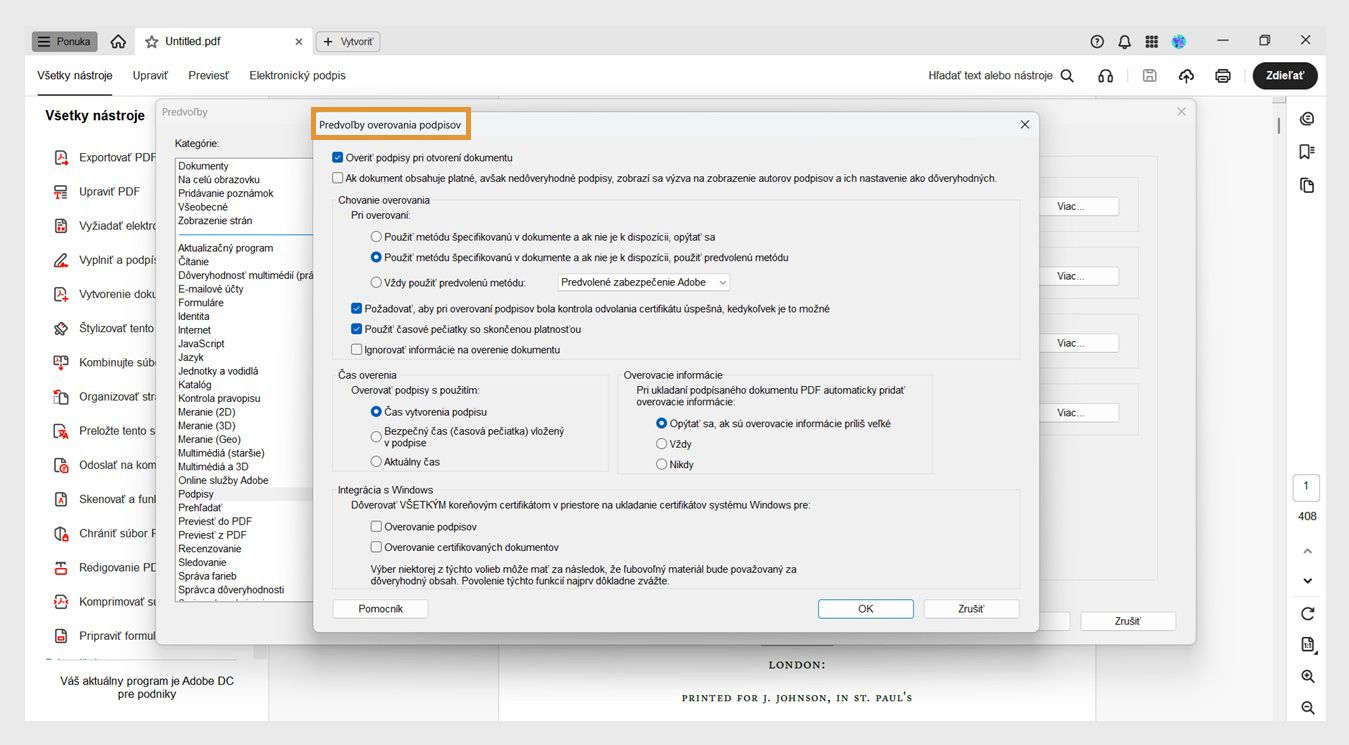1349x745 pixels.
Task: Open the help question mark icon
Action: (1097, 41)
